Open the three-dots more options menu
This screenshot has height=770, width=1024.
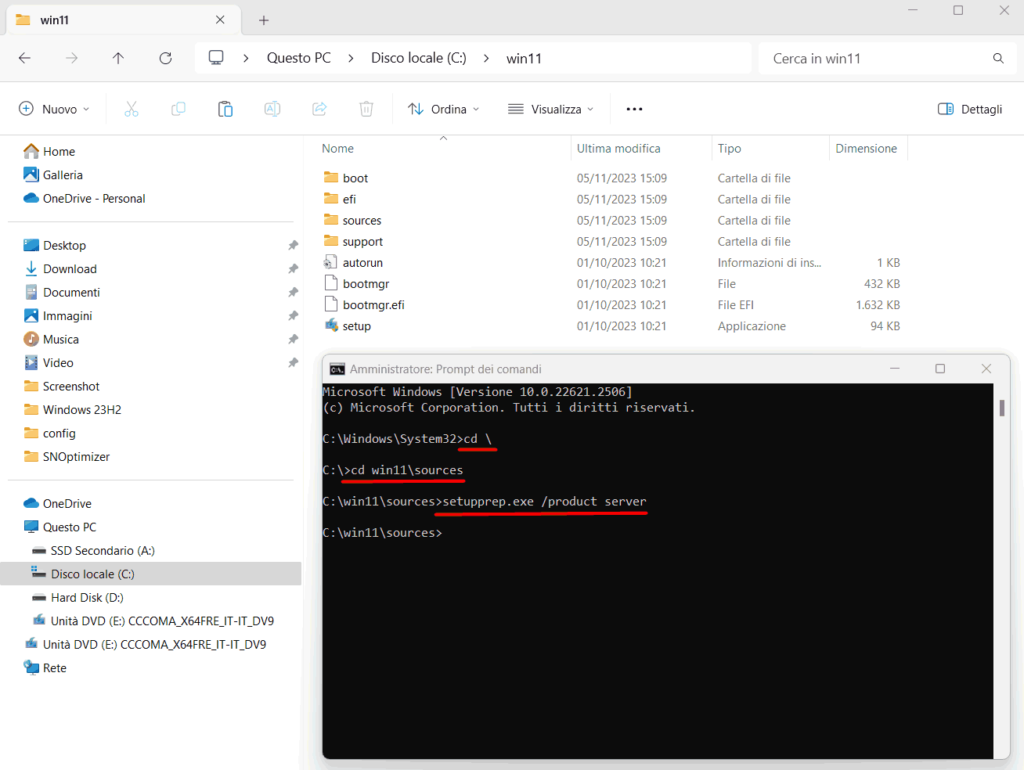pyautogui.click(x=634, y=109)
